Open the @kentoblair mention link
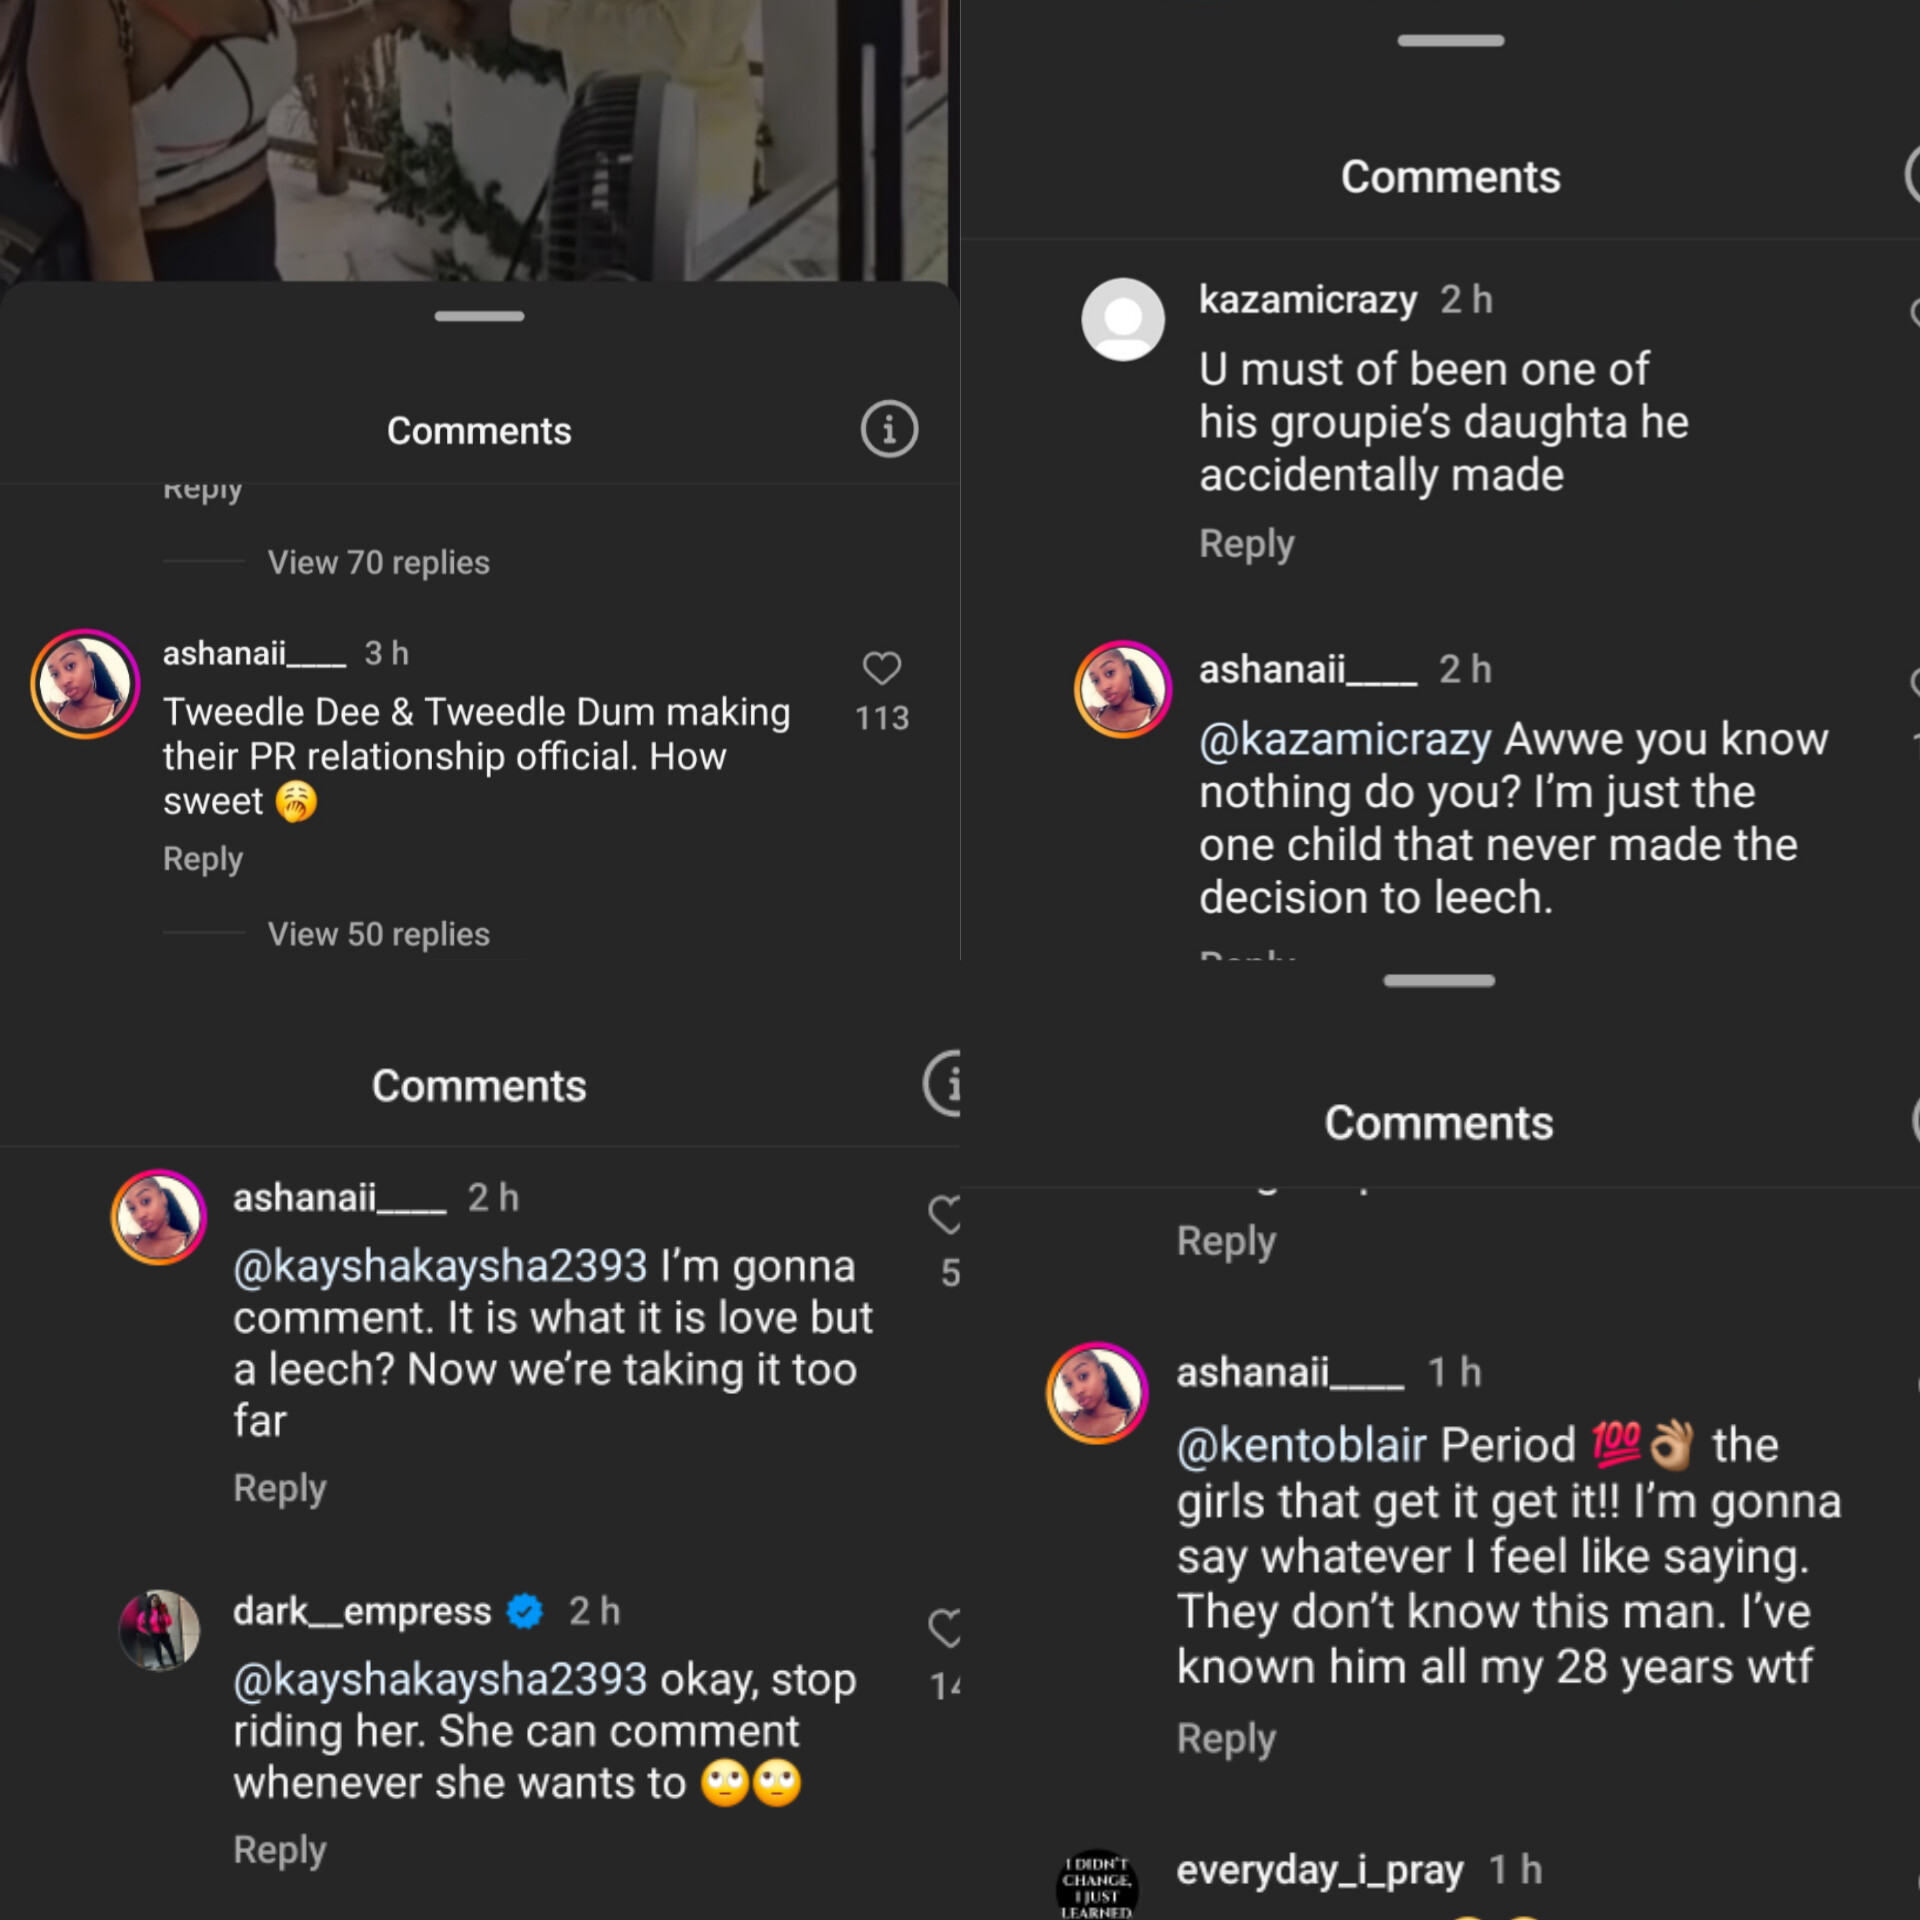1920x1920 pixels. 1301,1445
